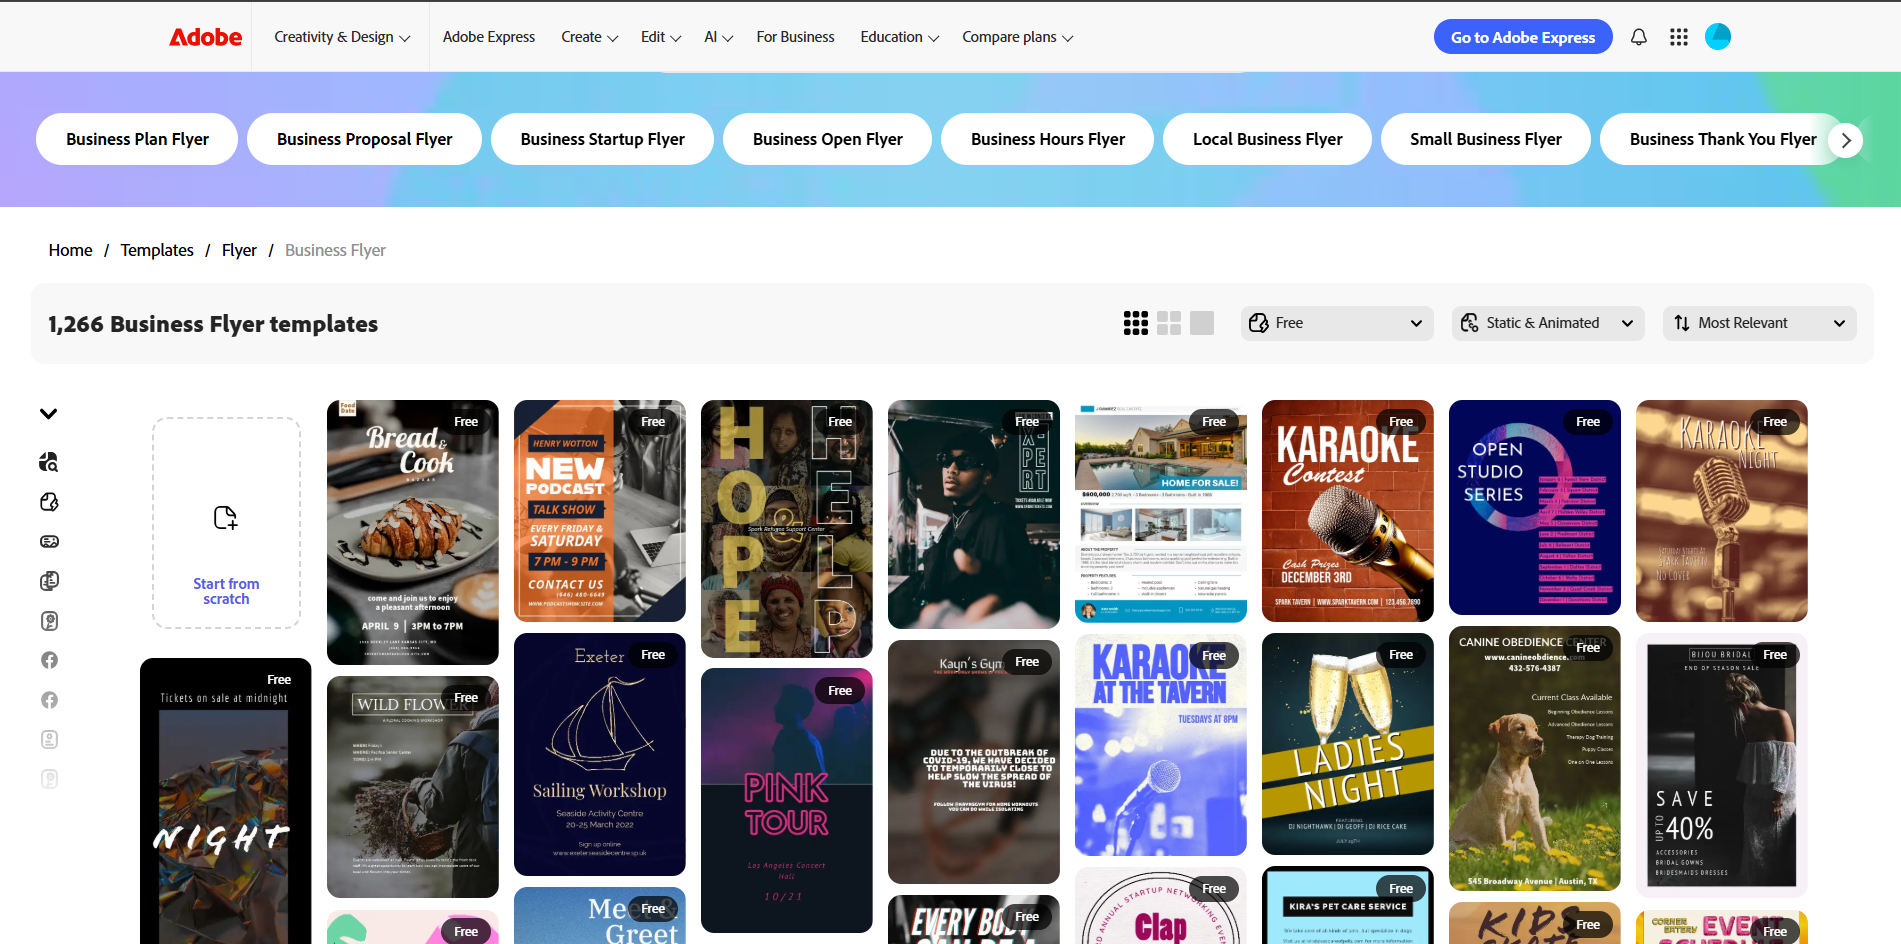Screen dimensions: 1901x944
Task: Open the Canine Obedience template
Action: pyautogui.click(x=1534, y=758)
